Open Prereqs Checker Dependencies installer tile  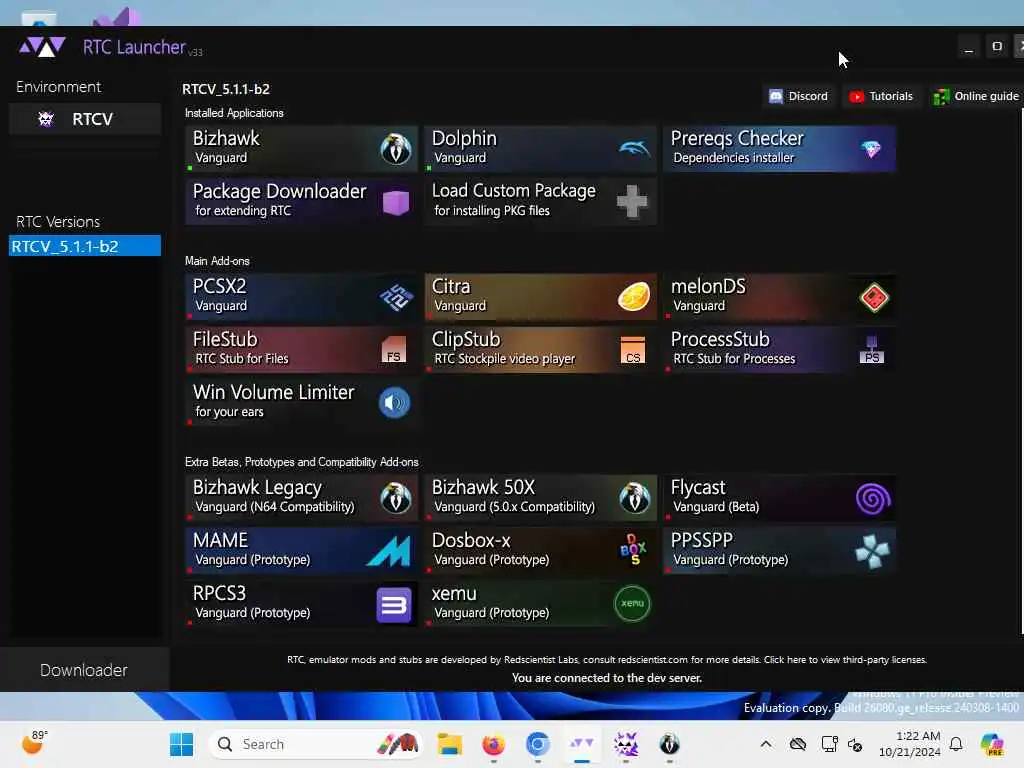pos(779,149)
